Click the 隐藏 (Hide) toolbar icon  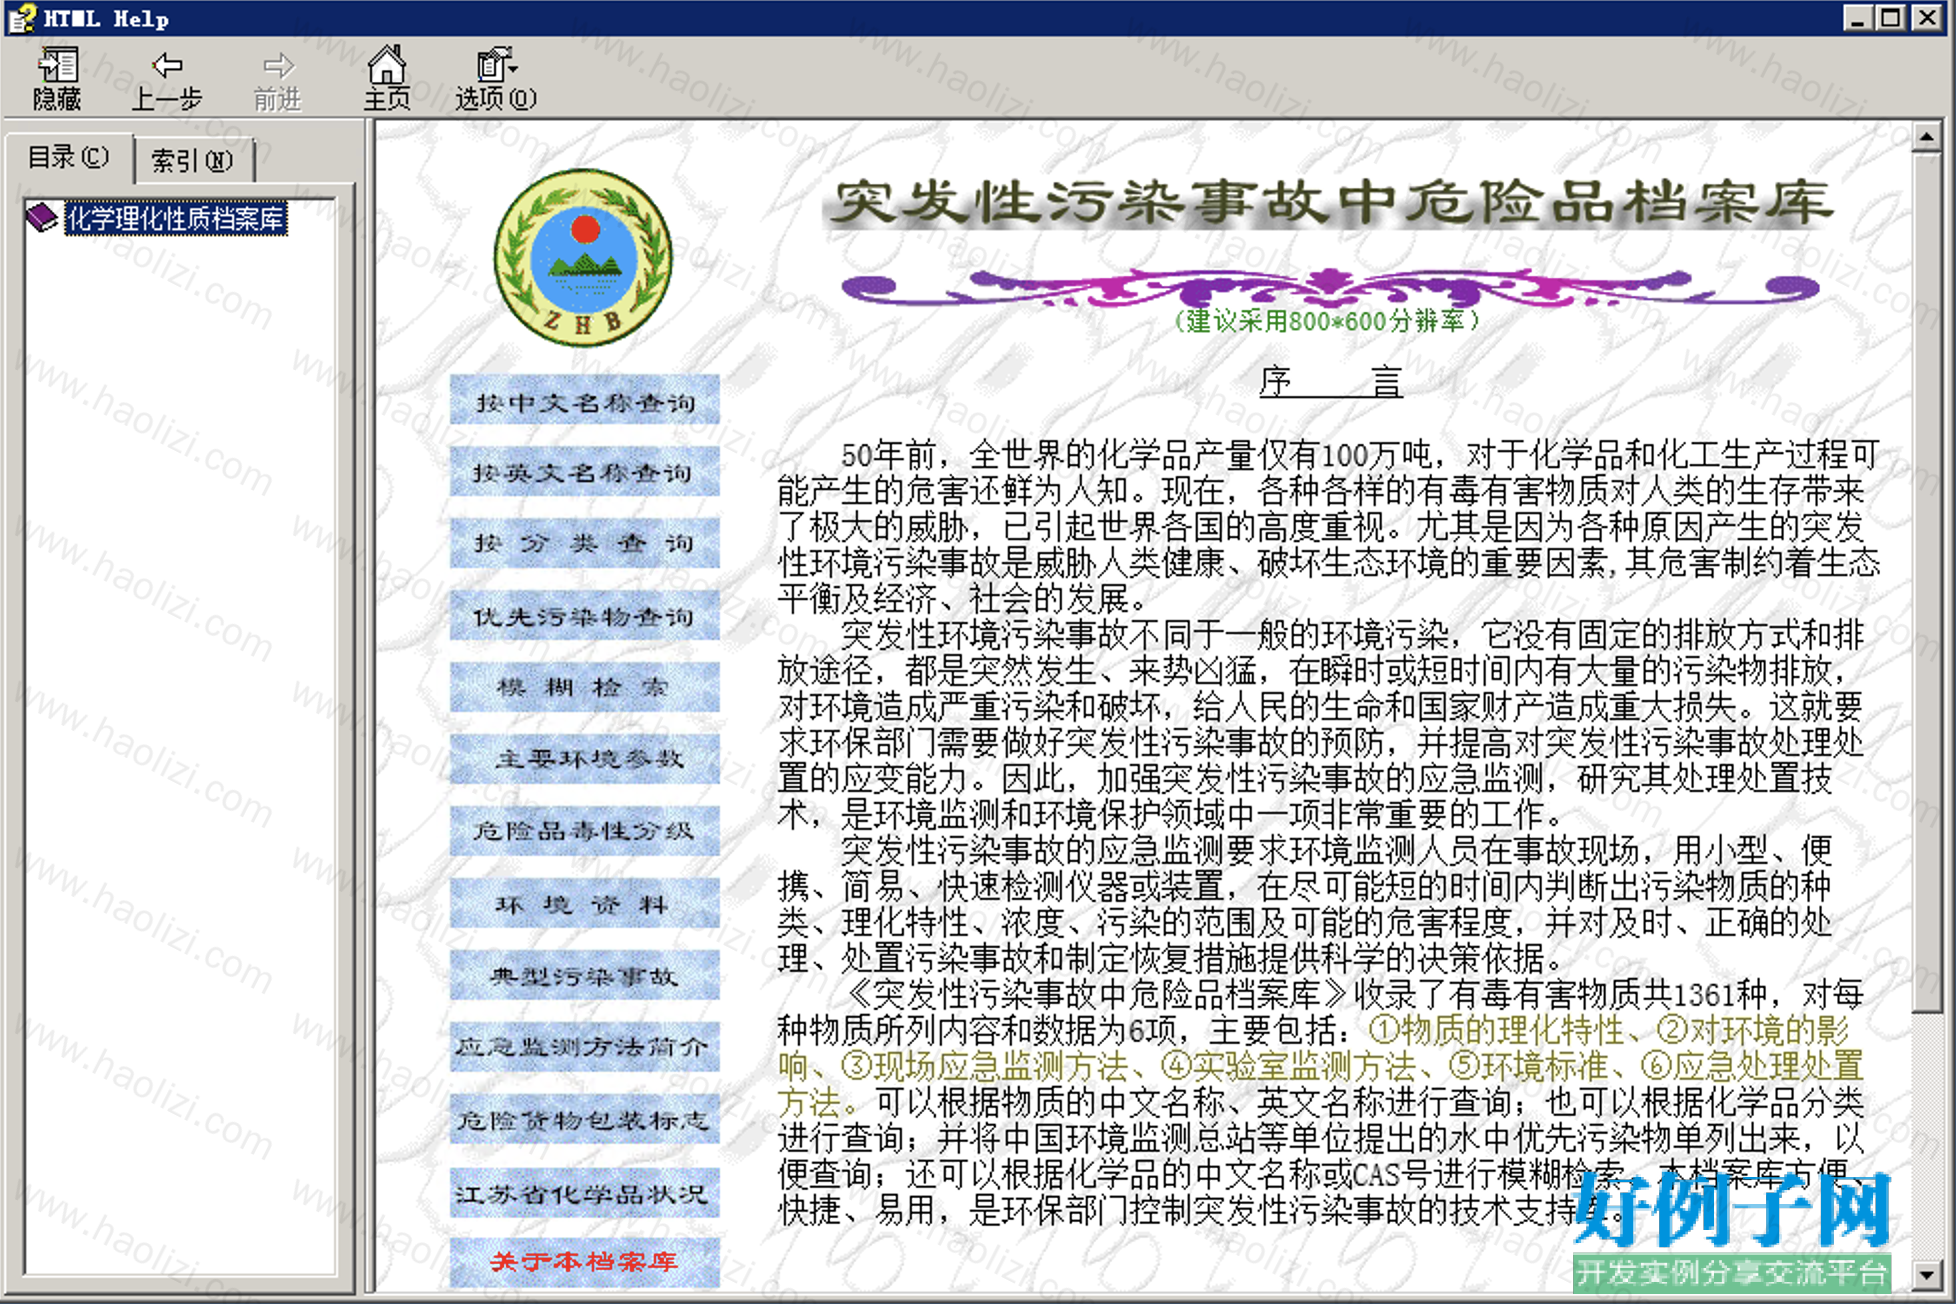click(57, 78)
